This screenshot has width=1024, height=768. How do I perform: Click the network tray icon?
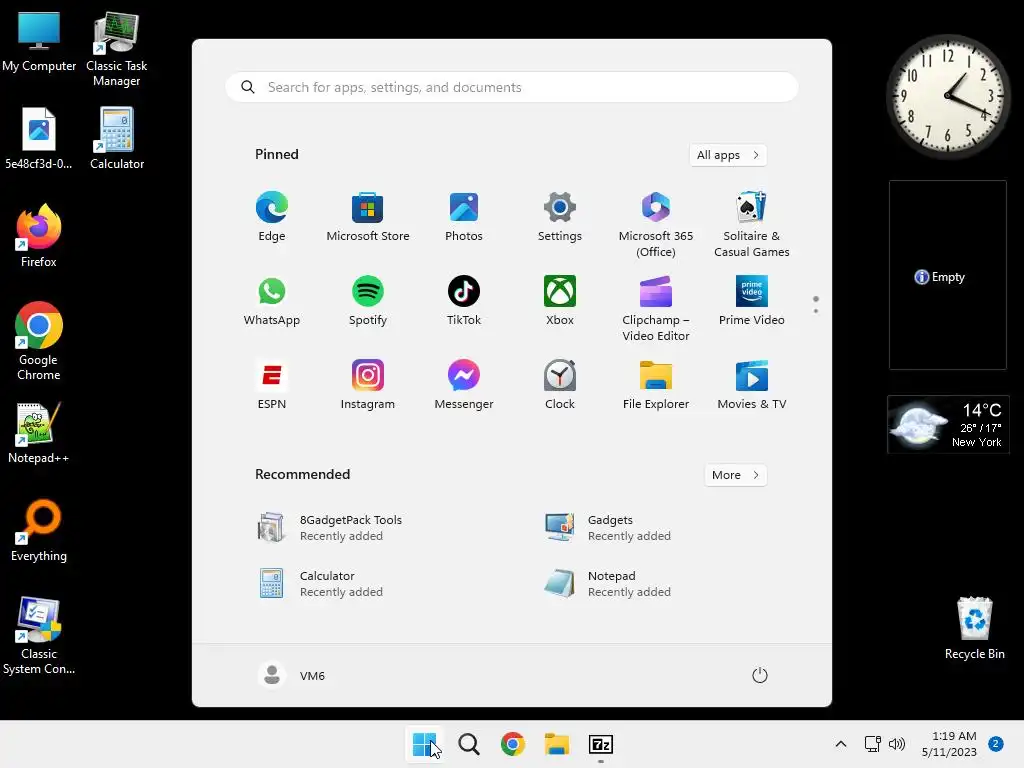point(872,744)
